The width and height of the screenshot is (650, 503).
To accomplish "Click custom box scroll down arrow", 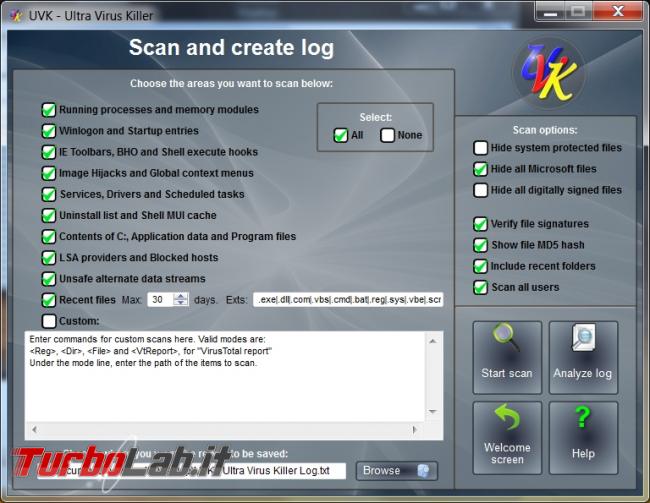I will [433, 412].
